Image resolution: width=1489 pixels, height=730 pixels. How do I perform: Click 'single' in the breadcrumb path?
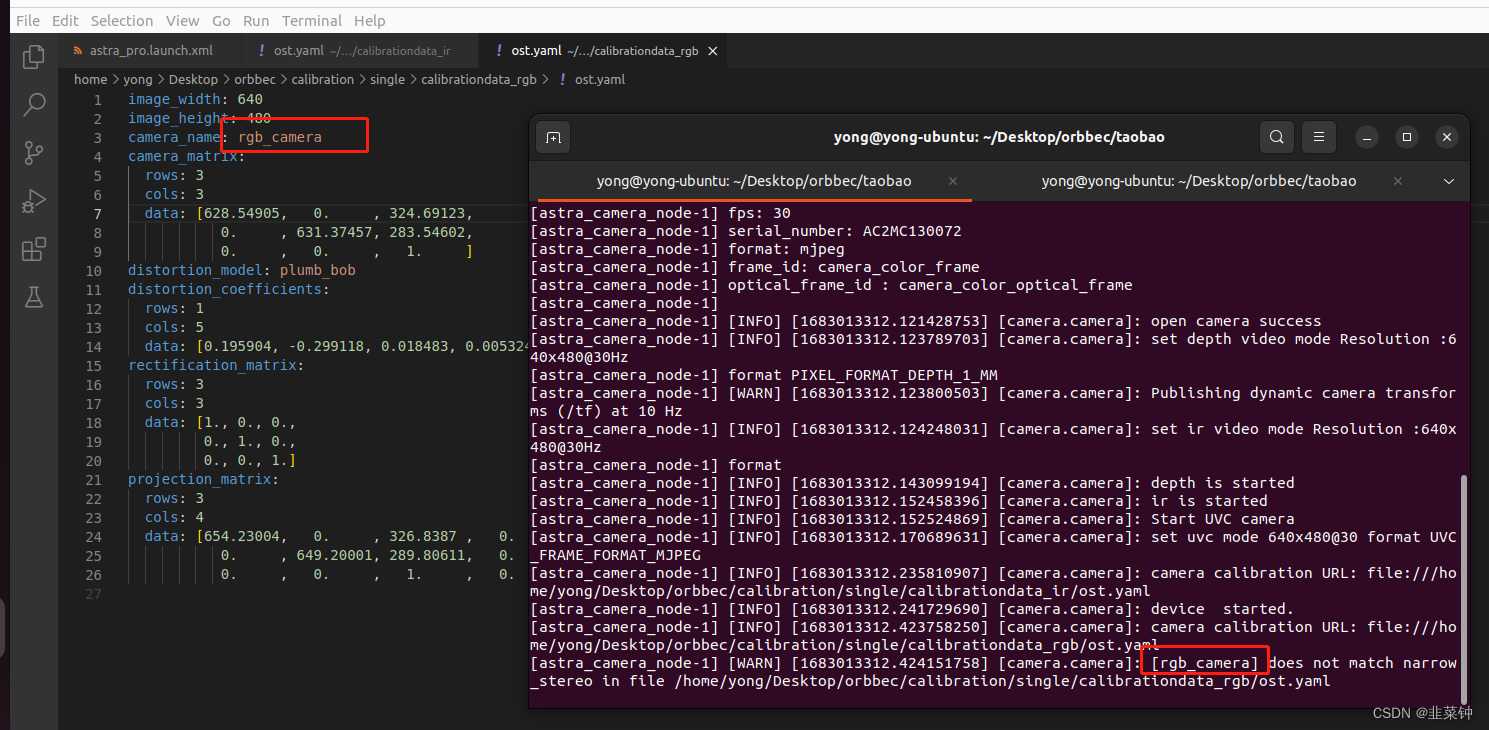(388, 79)
